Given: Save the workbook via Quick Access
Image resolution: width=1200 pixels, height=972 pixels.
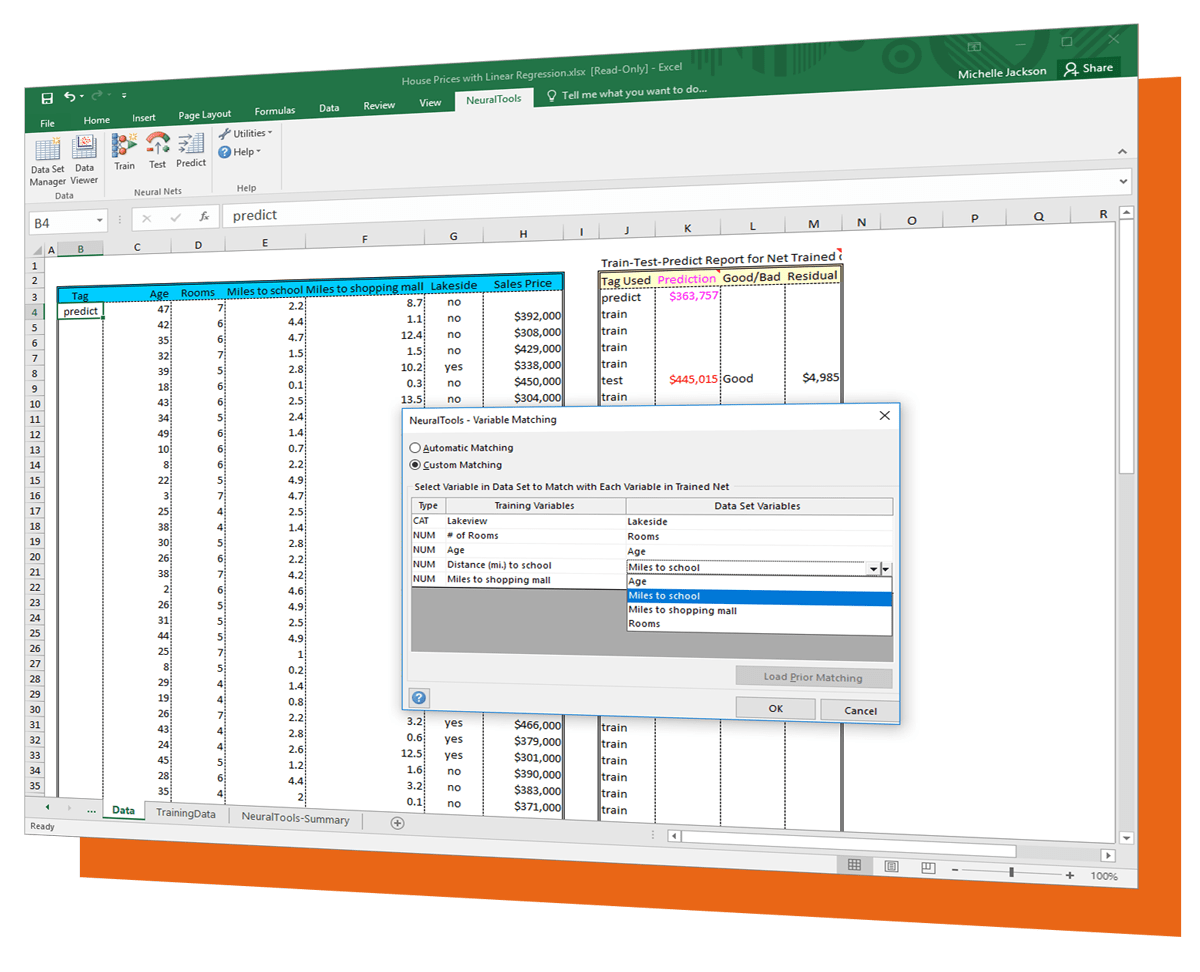Looking at the screenshot, I should click(47, 98).
